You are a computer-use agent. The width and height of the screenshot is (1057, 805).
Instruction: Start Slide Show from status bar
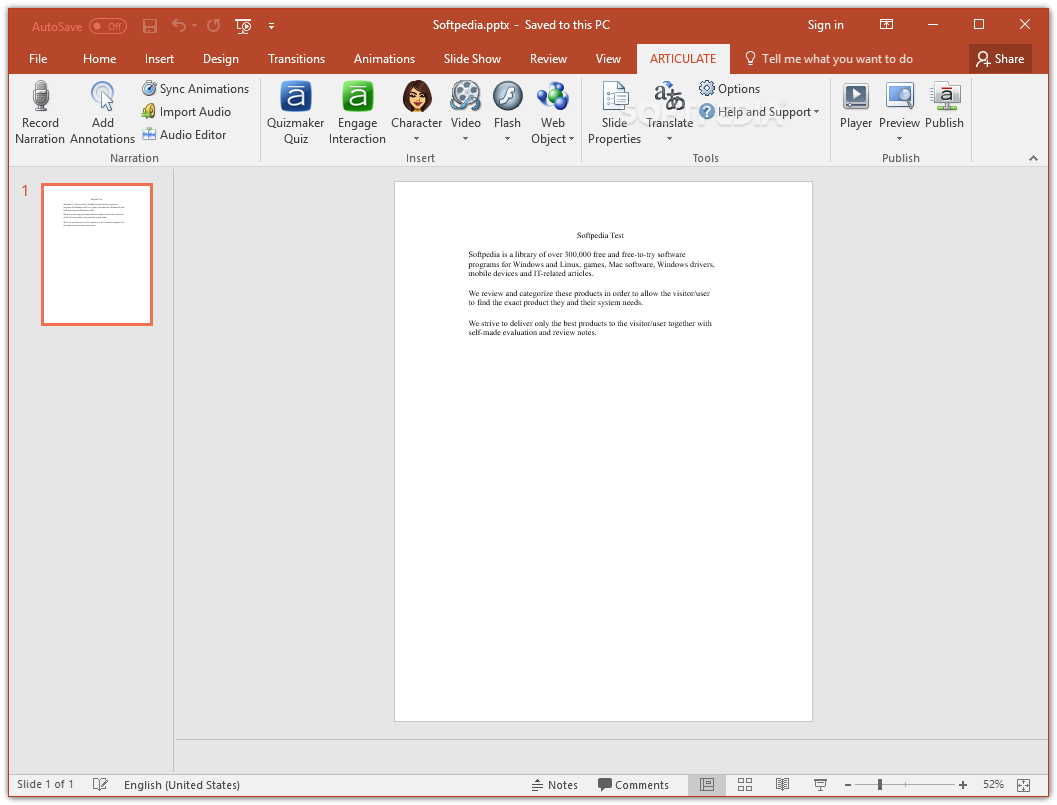pyautogui.click(x=820, y=784)
